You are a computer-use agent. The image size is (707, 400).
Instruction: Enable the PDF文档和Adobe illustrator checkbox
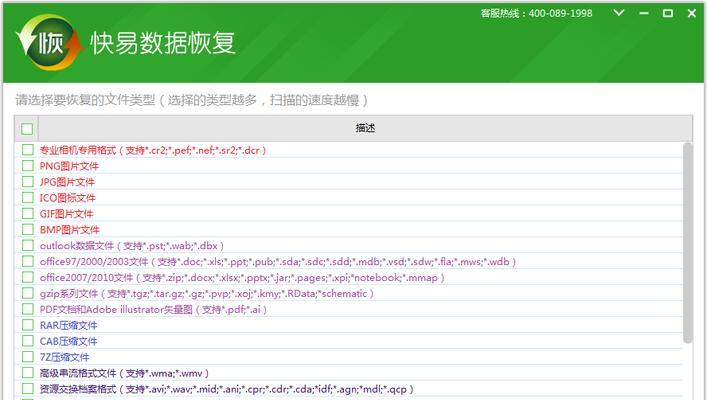pyautogui.click(x=28, y=309)
